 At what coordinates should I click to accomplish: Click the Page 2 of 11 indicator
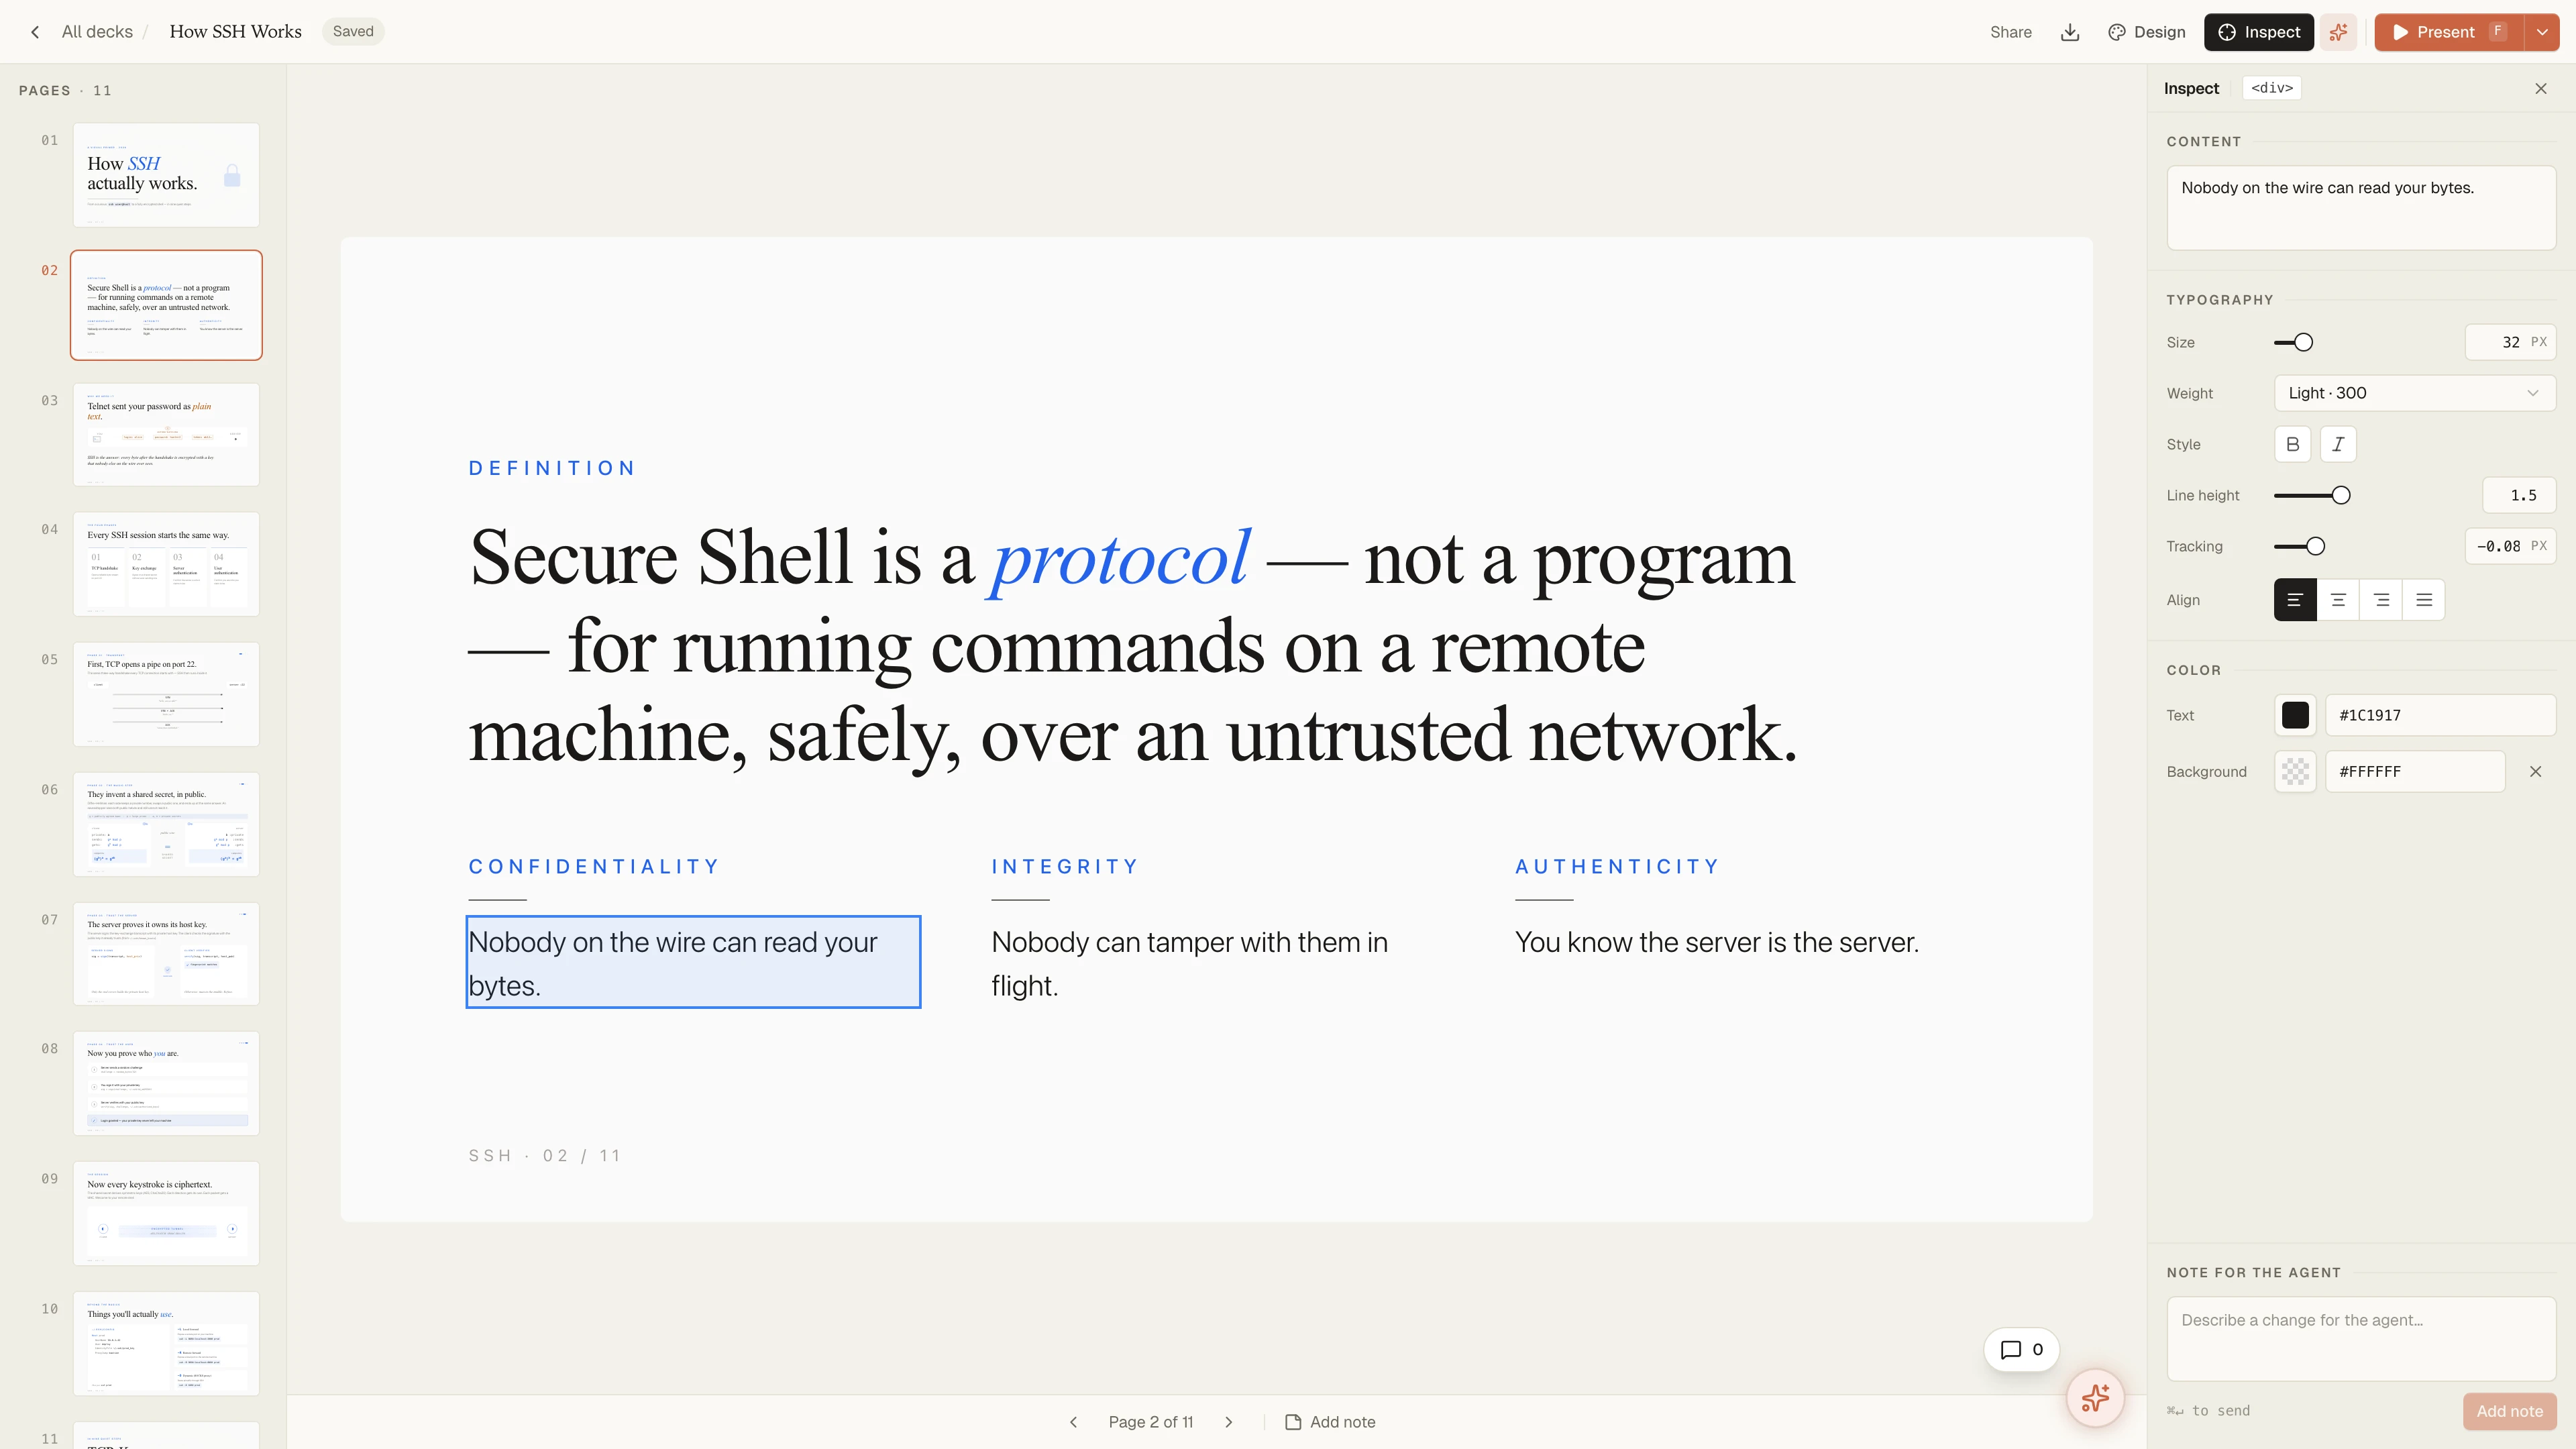(x=1151, y=1422)
